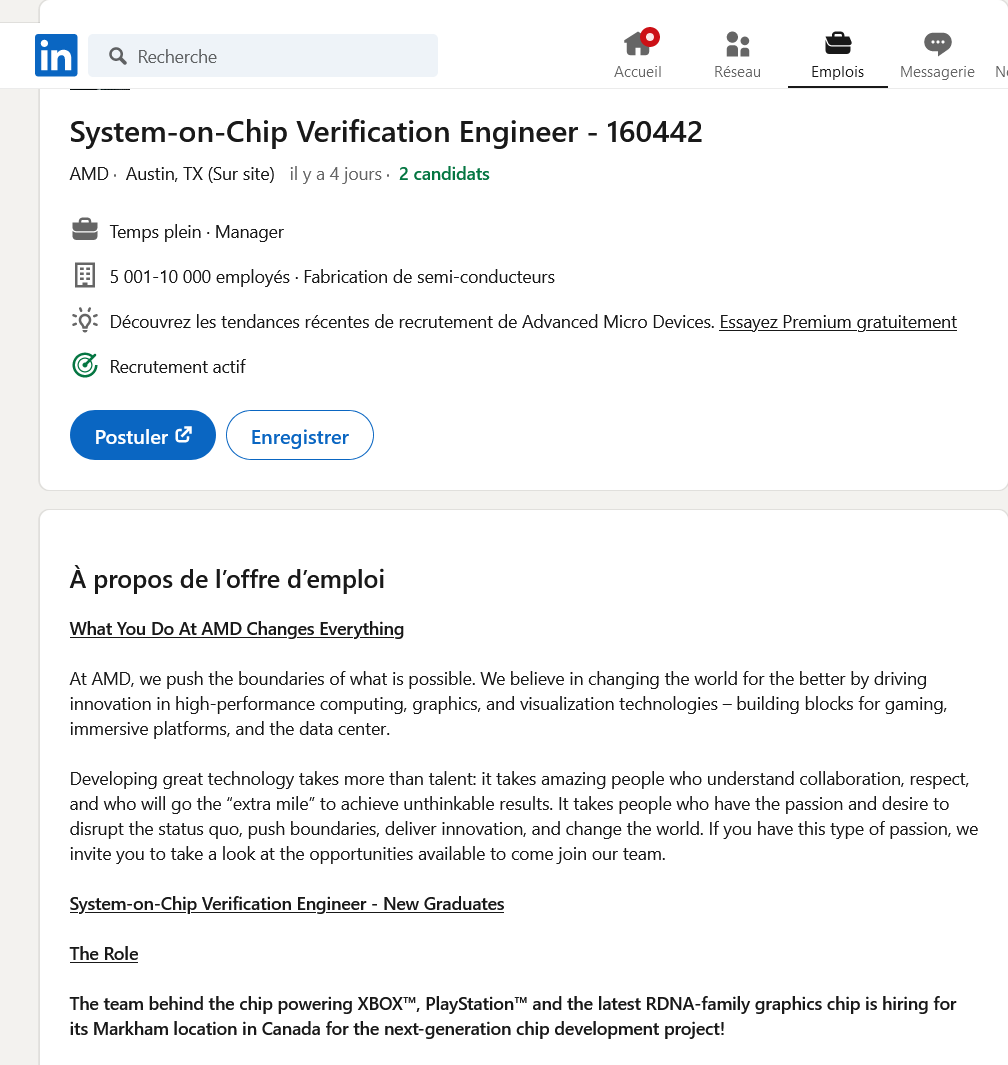Click the AMD company name
This screenshot has width=1008, height=1065.
pyautogui.click(x=89, y=174)
